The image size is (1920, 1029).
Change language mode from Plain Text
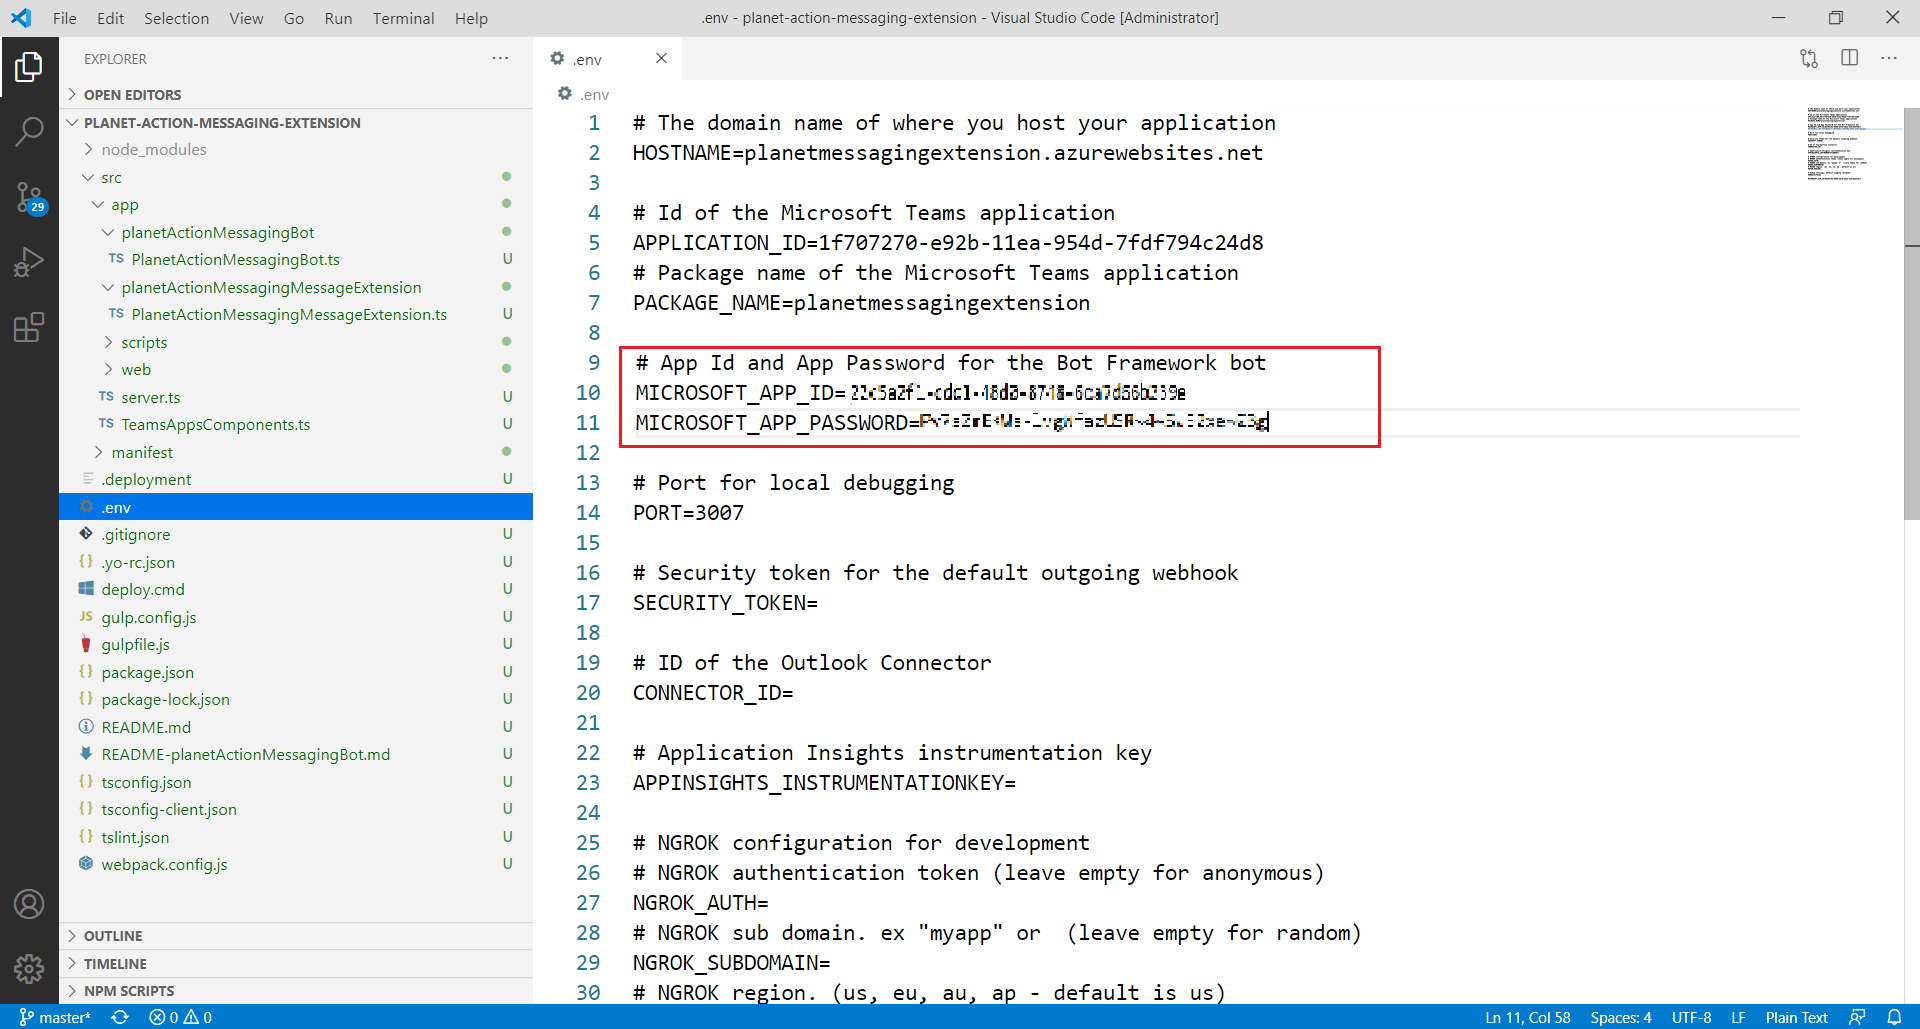pyautogui.click(x=1796, y=1017)
